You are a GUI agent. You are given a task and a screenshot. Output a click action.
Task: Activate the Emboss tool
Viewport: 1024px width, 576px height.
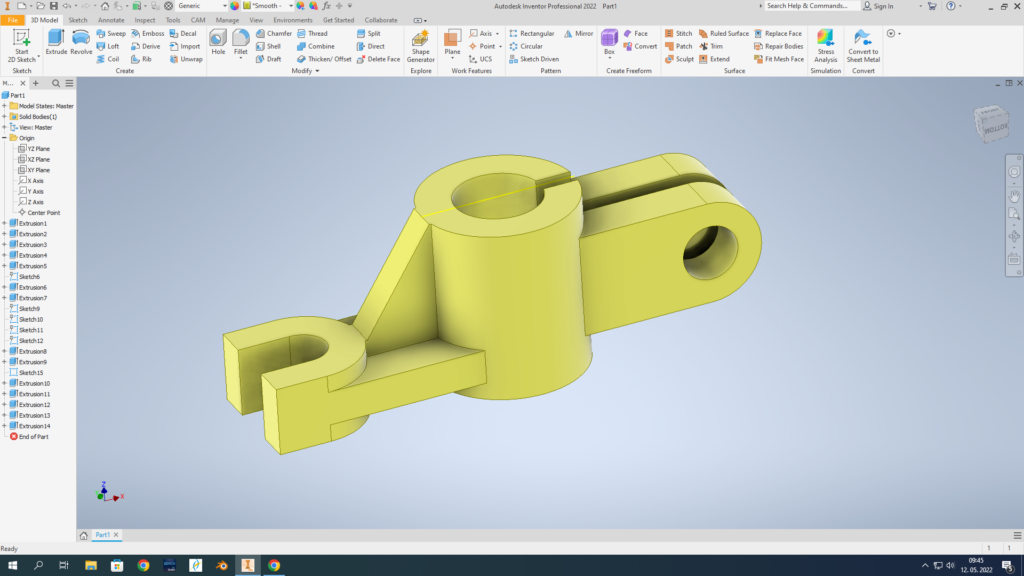(x=148, y=33)
